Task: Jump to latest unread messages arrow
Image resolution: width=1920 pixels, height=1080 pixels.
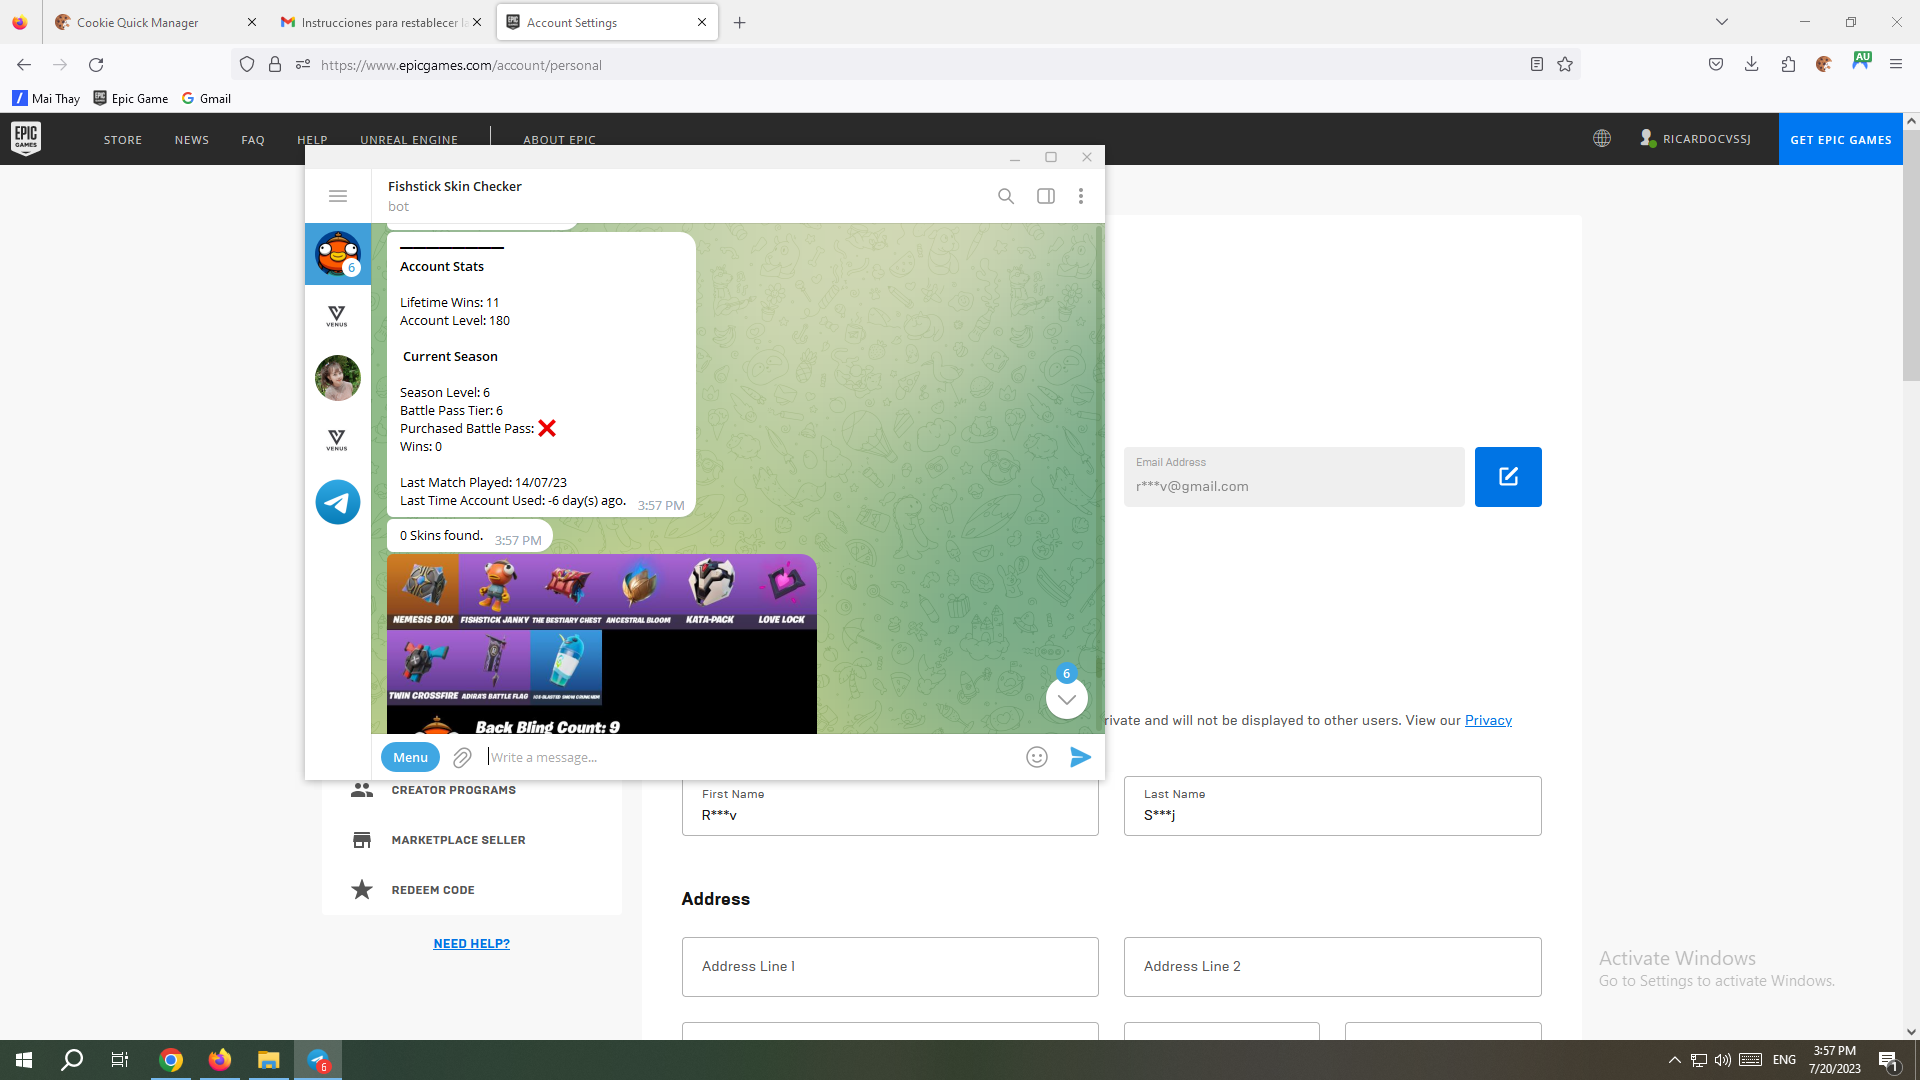Action: click(x=1067, y=698)
